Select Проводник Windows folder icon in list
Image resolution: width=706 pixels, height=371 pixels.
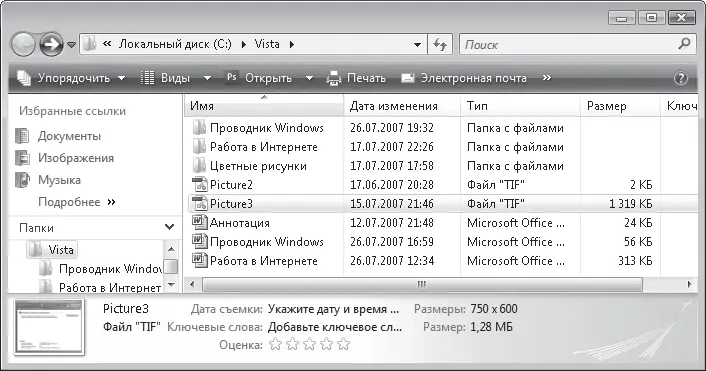click(x=199, y=128)
